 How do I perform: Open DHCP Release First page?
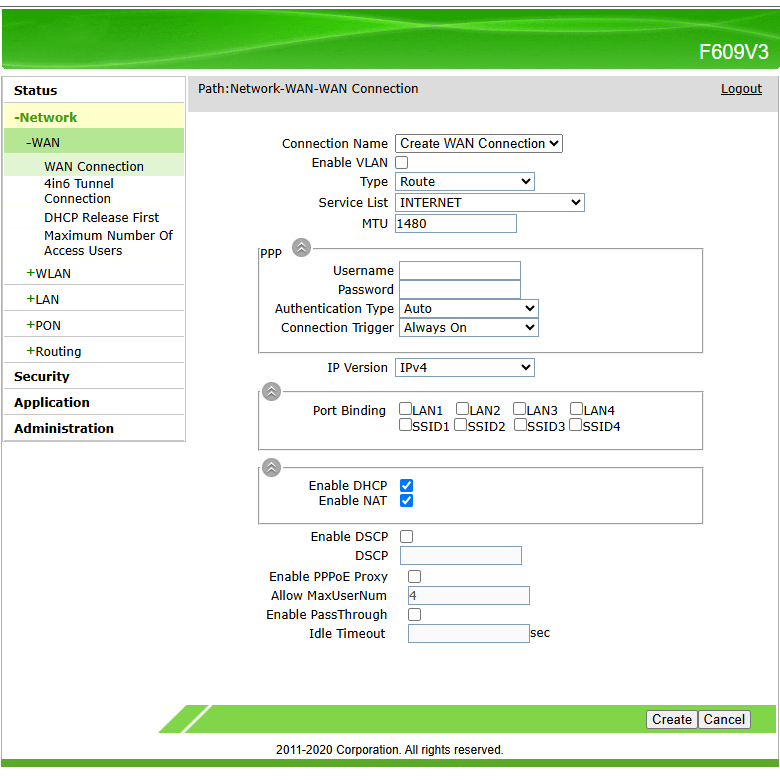coord(101,218)
